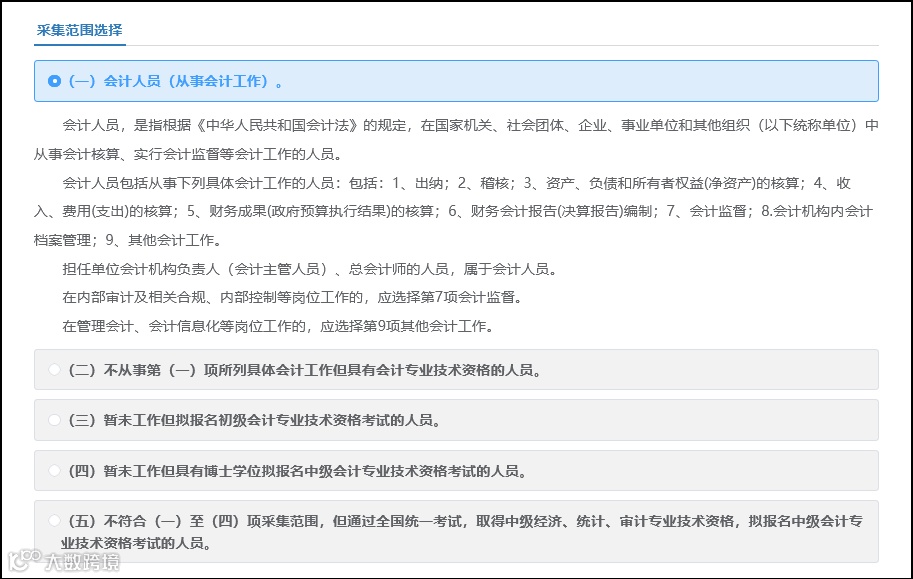Screen dimensions: 913x579
Task: Choose radio option (三) 暂未工作但拟报名初级
Action: pos(54,419)
